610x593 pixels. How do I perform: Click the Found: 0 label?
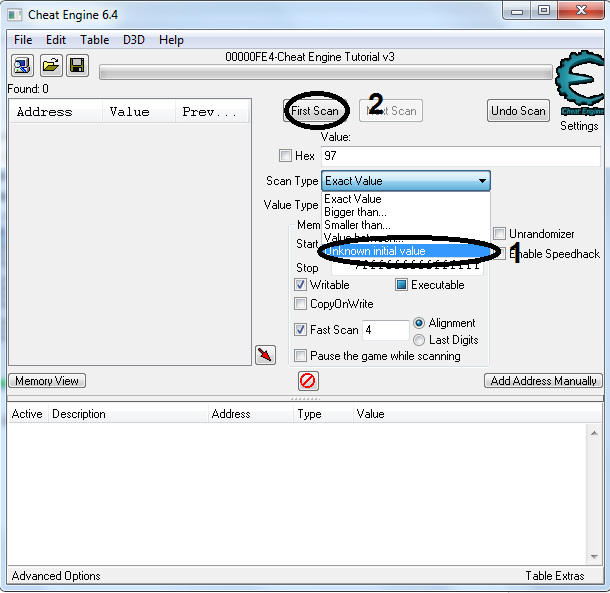[28, 89]
